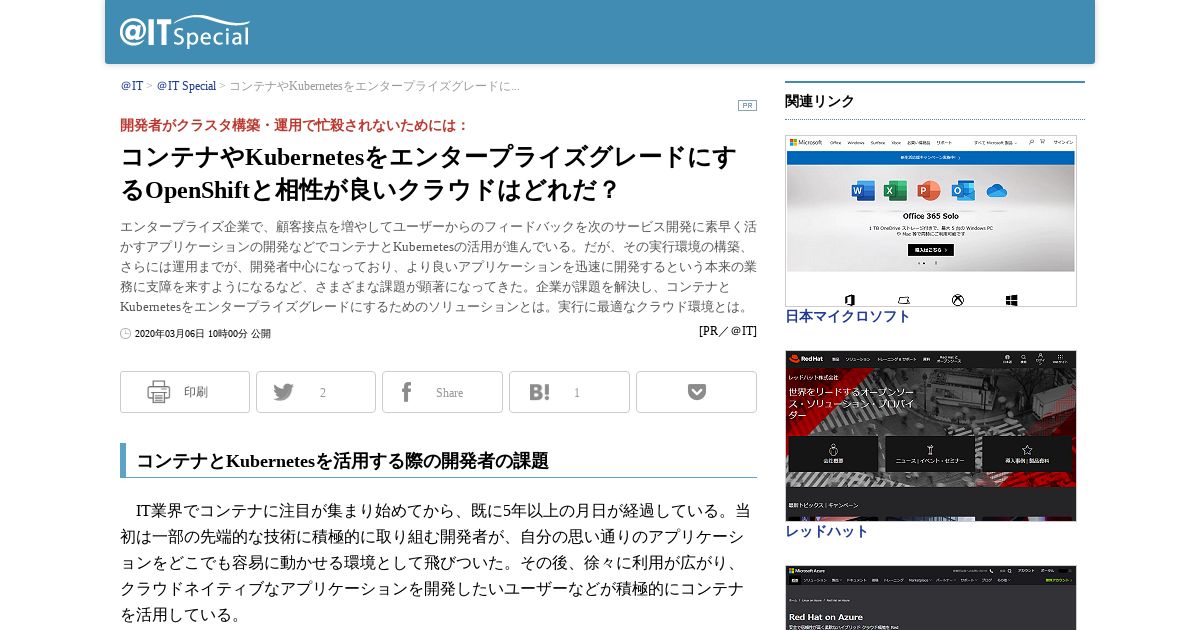
Task: Save article with Pocket icon
Action: click(x=697, y=392)
